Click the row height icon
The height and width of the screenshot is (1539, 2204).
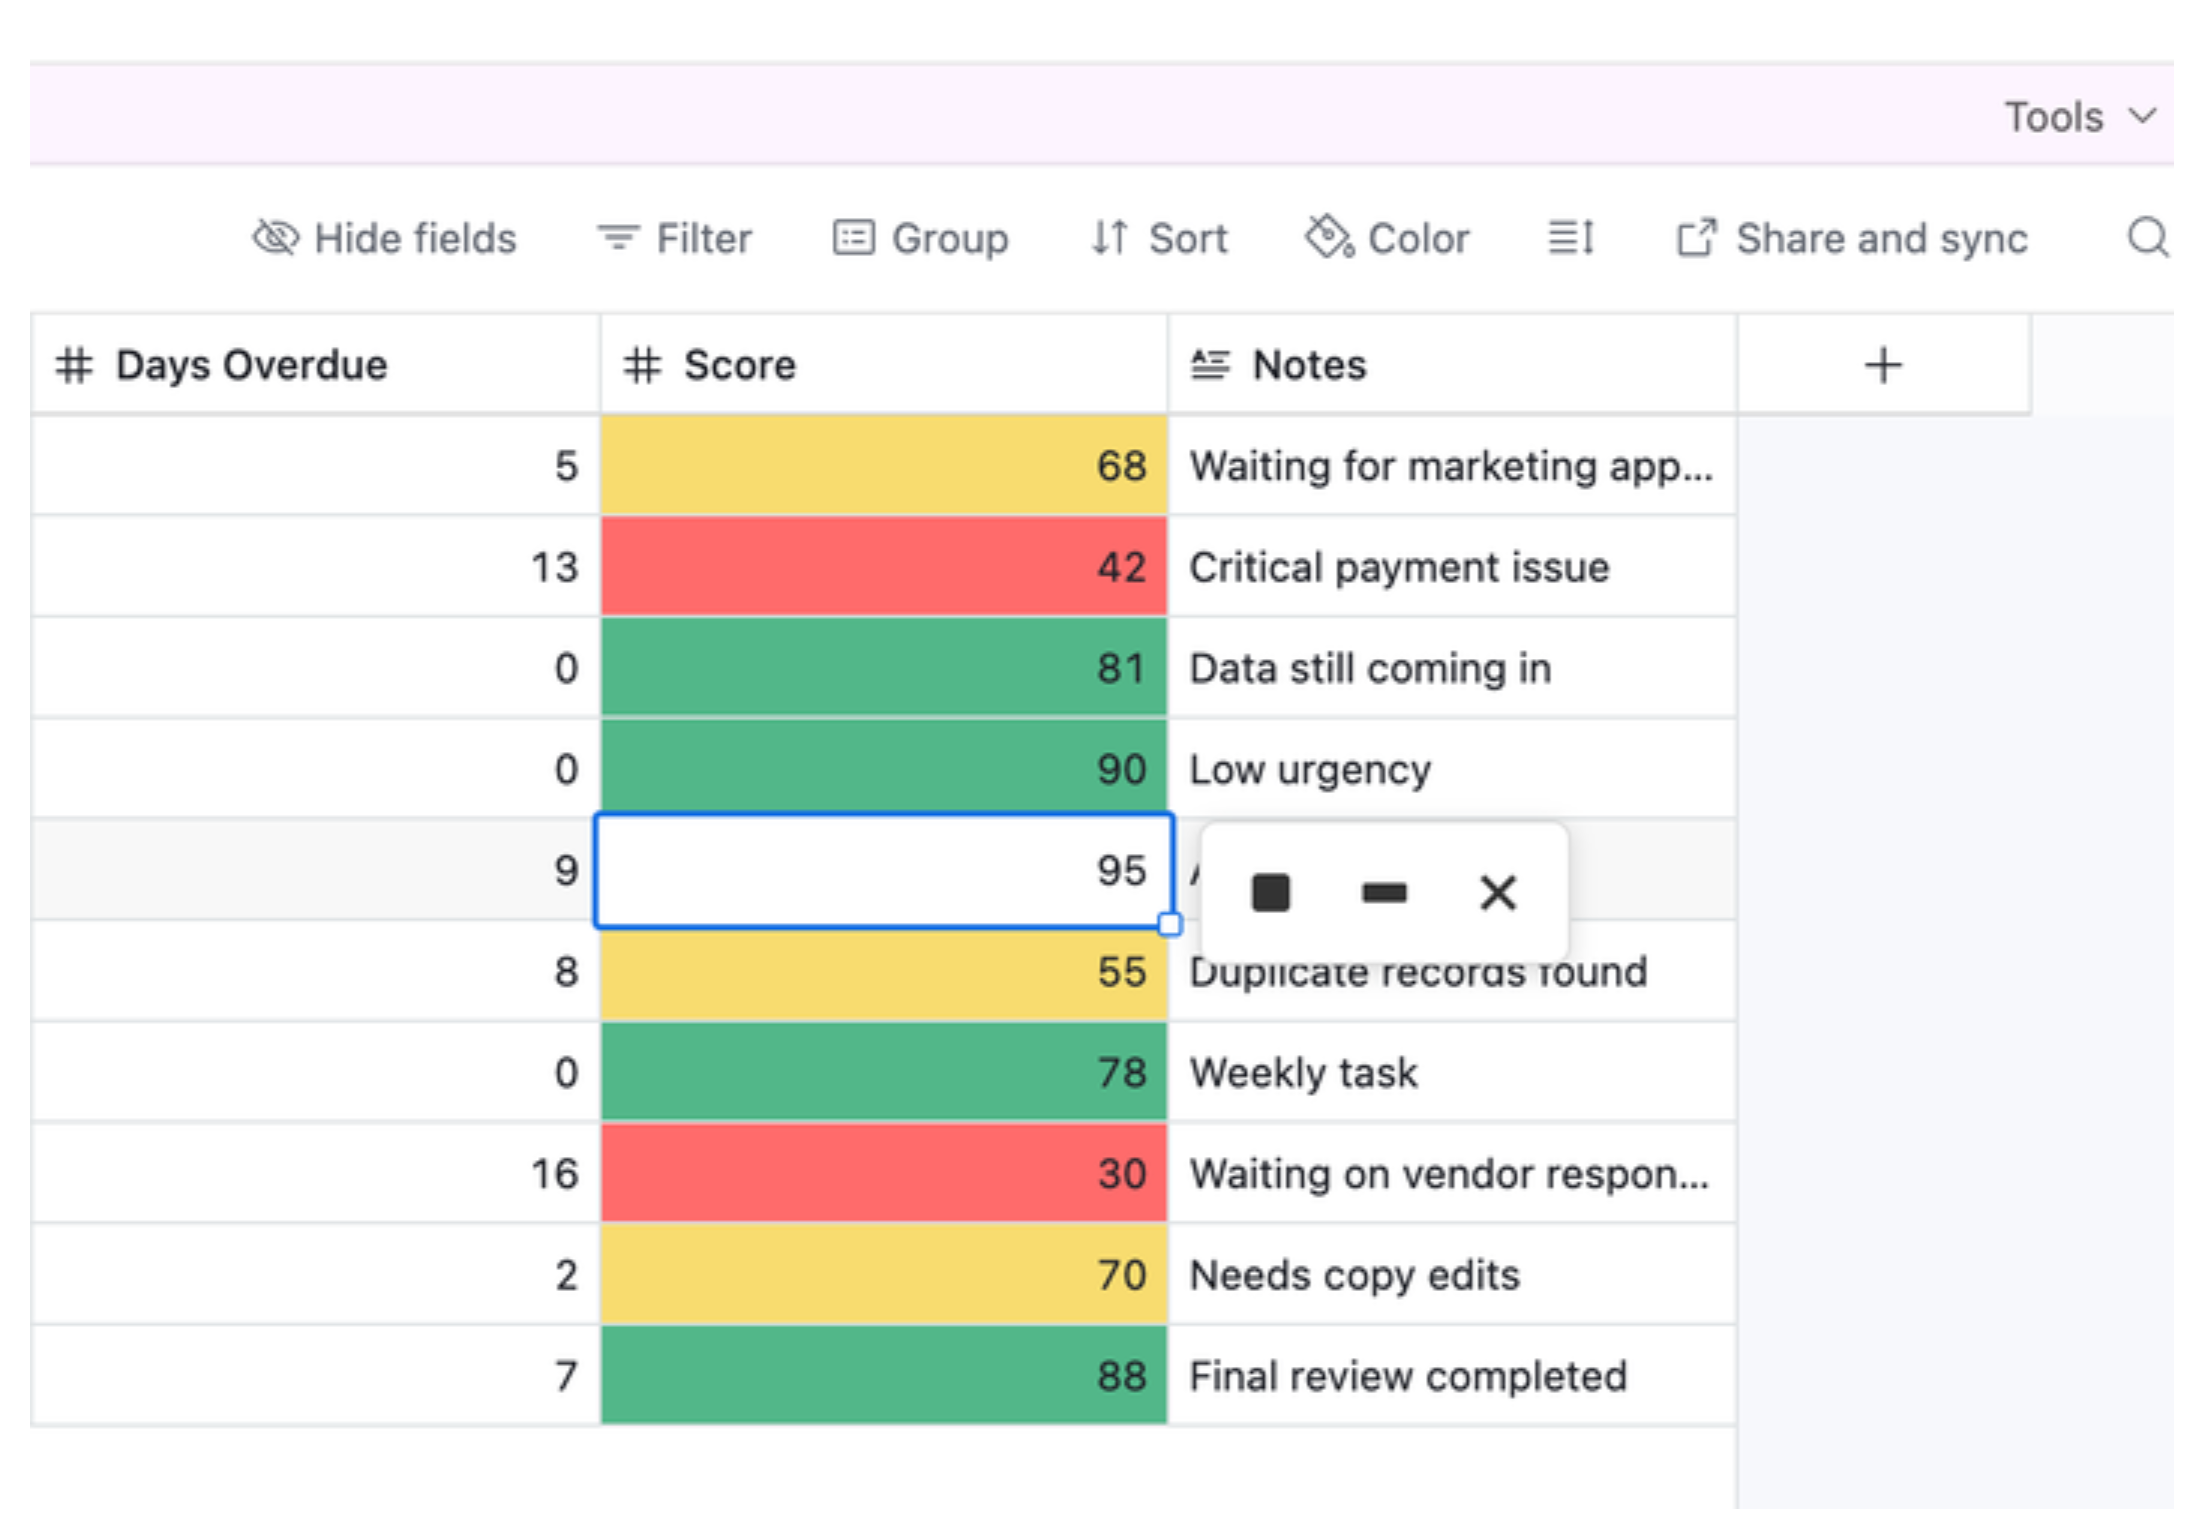point(1570,238)
